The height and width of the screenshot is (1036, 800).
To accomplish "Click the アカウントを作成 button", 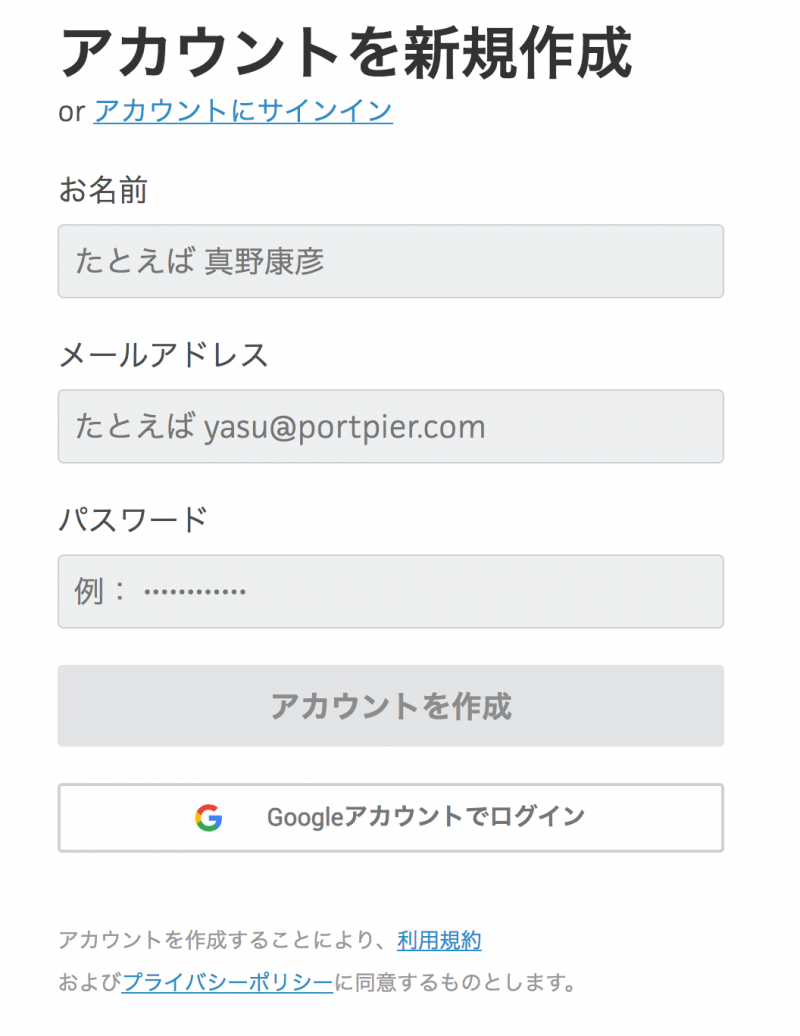I will (390, 706).
